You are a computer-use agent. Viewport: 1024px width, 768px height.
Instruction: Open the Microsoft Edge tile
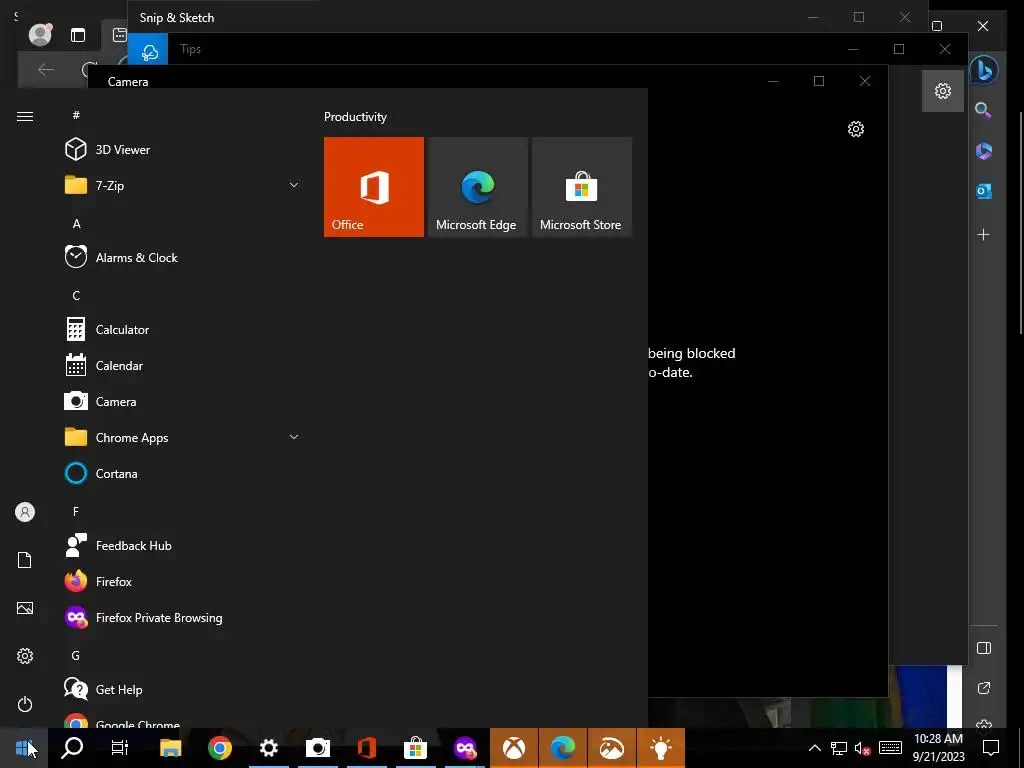(477, 187)
